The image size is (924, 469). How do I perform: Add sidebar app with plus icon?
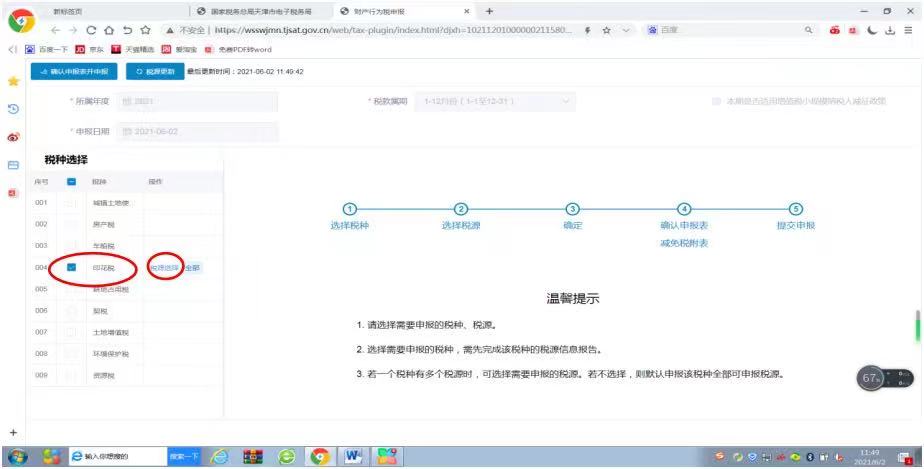13,432
